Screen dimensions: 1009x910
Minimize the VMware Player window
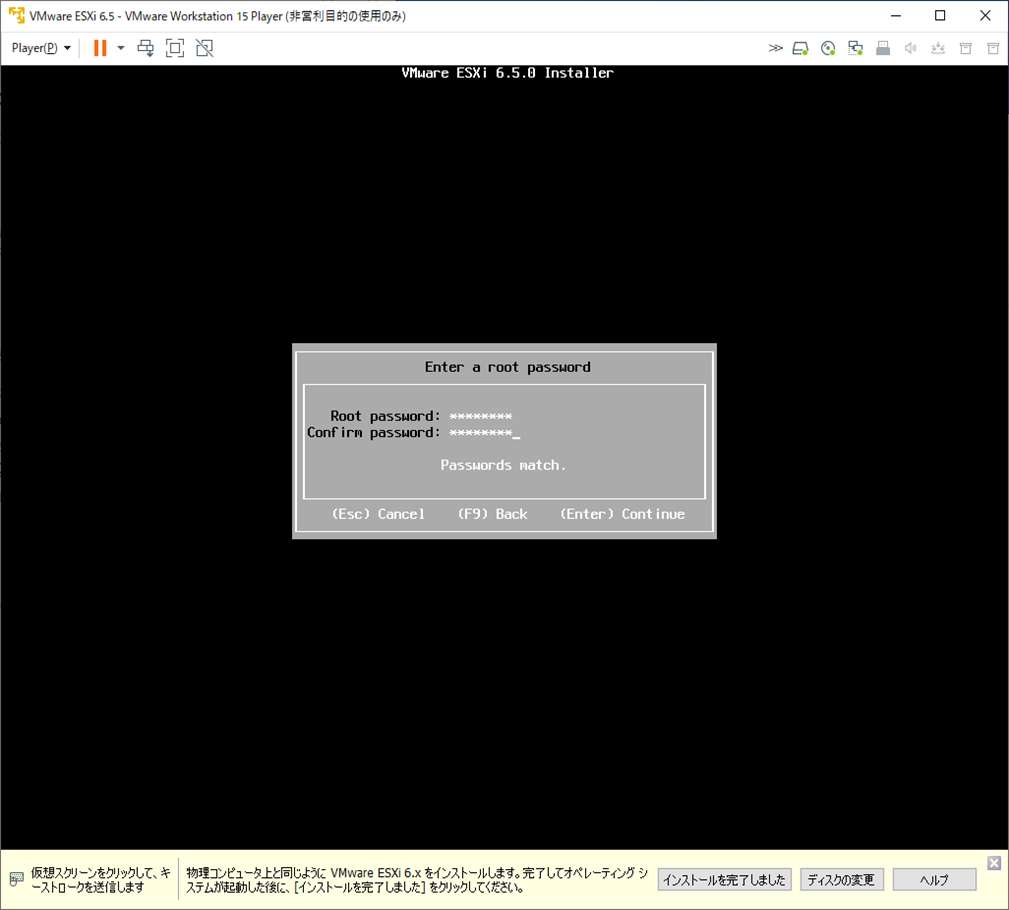(896, 15)
